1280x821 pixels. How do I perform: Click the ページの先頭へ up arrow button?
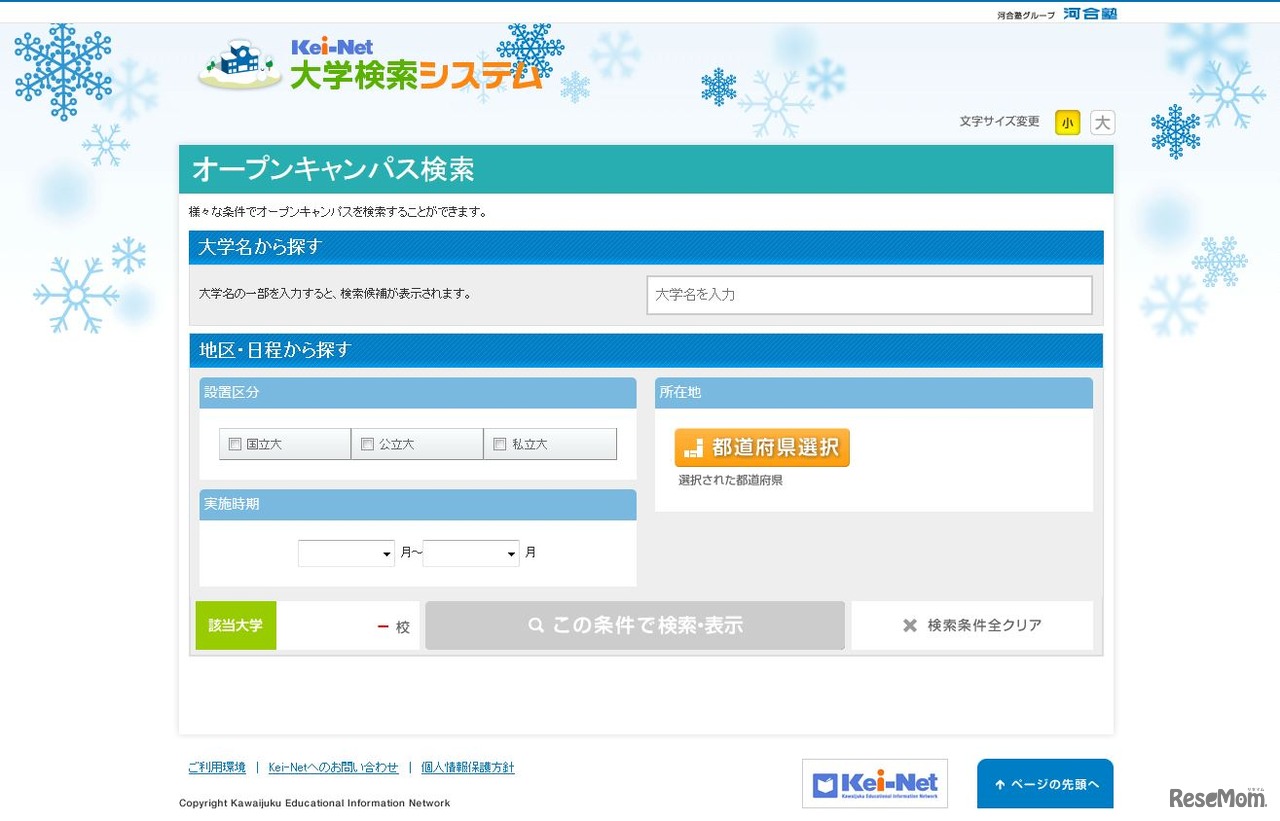[1044, 784]
